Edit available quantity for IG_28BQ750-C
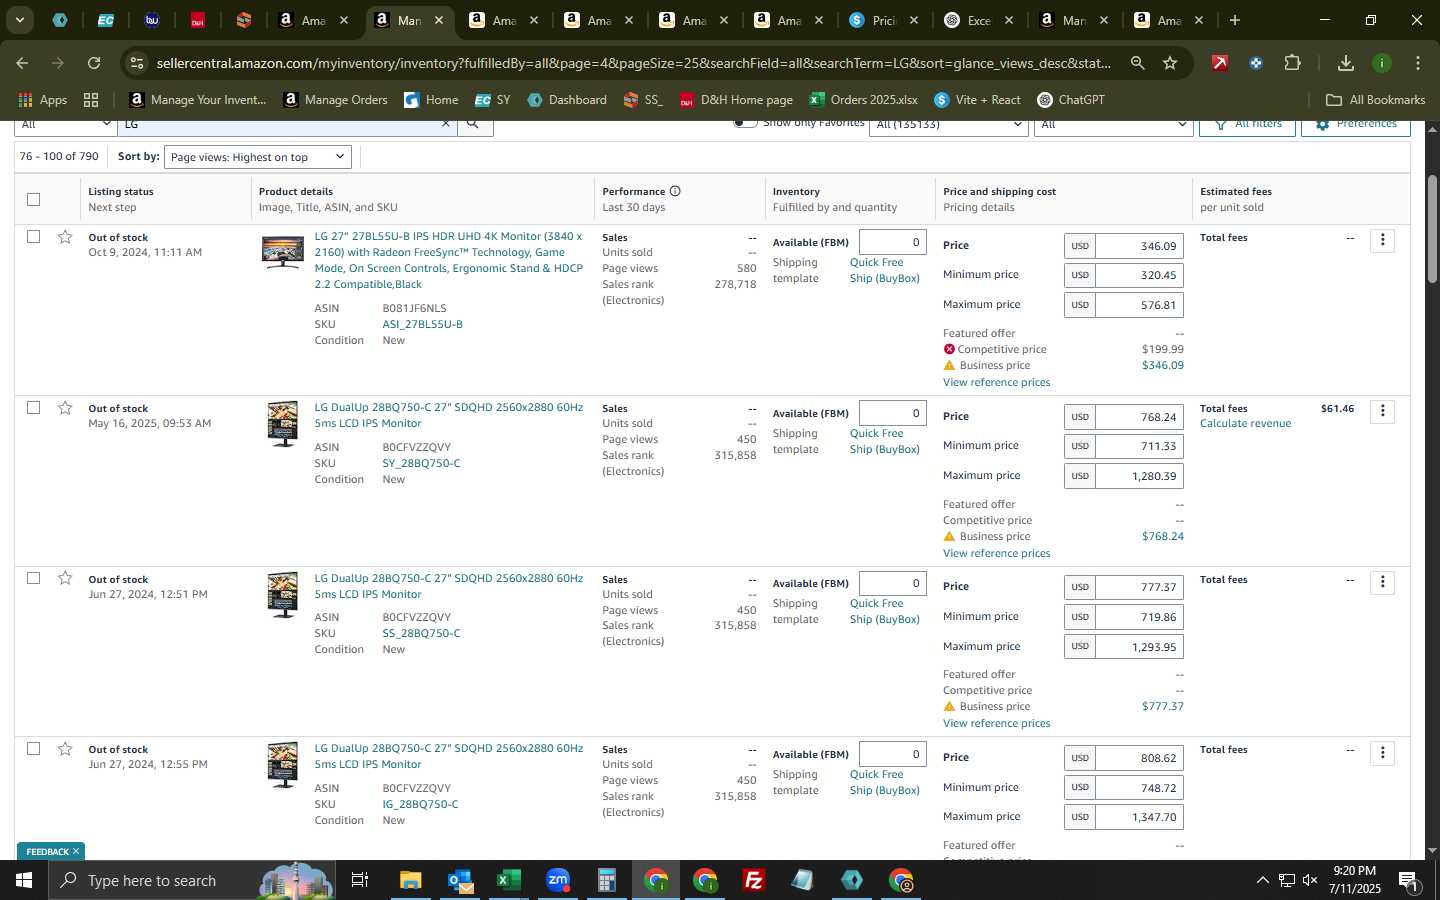 tap(892, 754)
